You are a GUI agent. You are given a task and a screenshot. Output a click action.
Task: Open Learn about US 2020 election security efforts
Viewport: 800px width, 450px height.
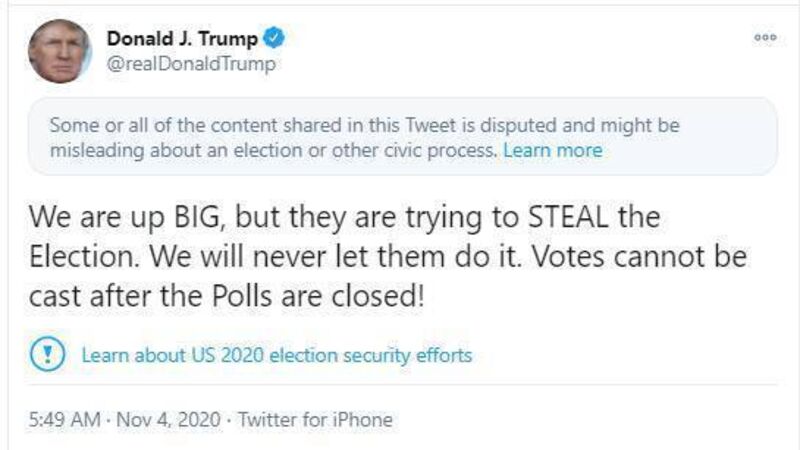click(276, 355)
